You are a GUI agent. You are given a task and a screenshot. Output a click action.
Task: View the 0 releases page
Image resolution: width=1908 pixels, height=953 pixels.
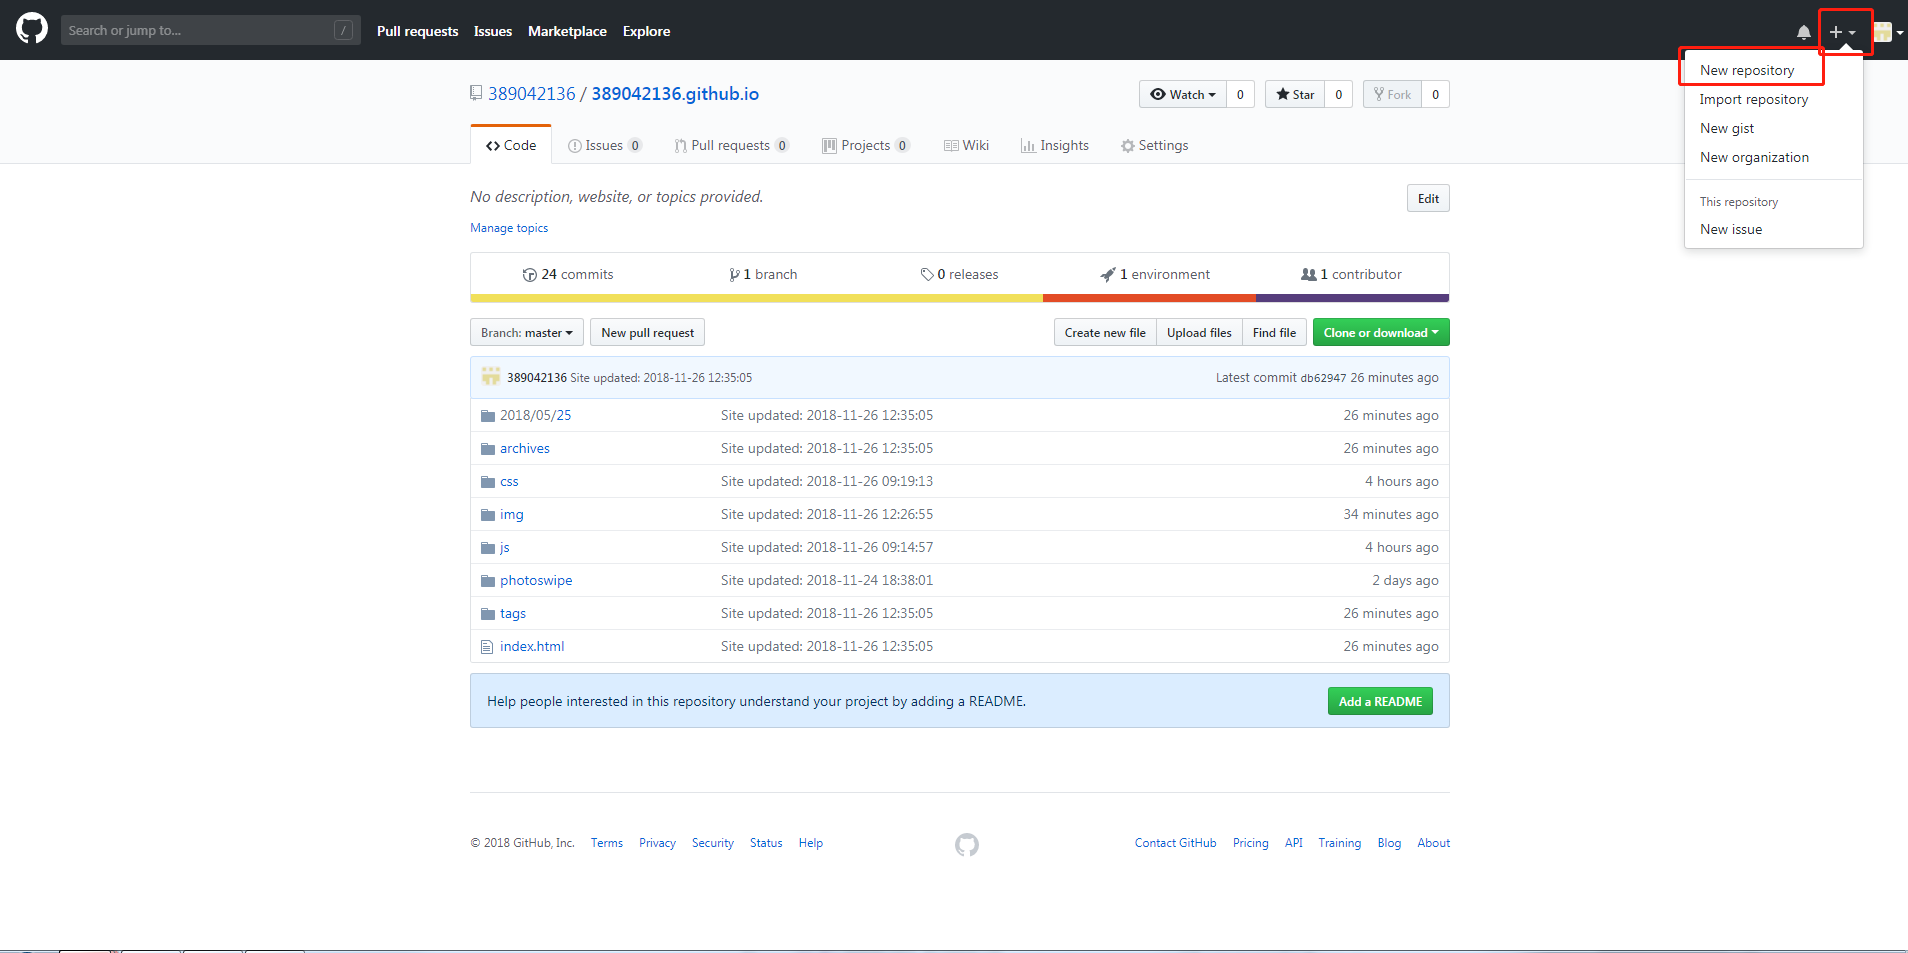pos(959,274)
